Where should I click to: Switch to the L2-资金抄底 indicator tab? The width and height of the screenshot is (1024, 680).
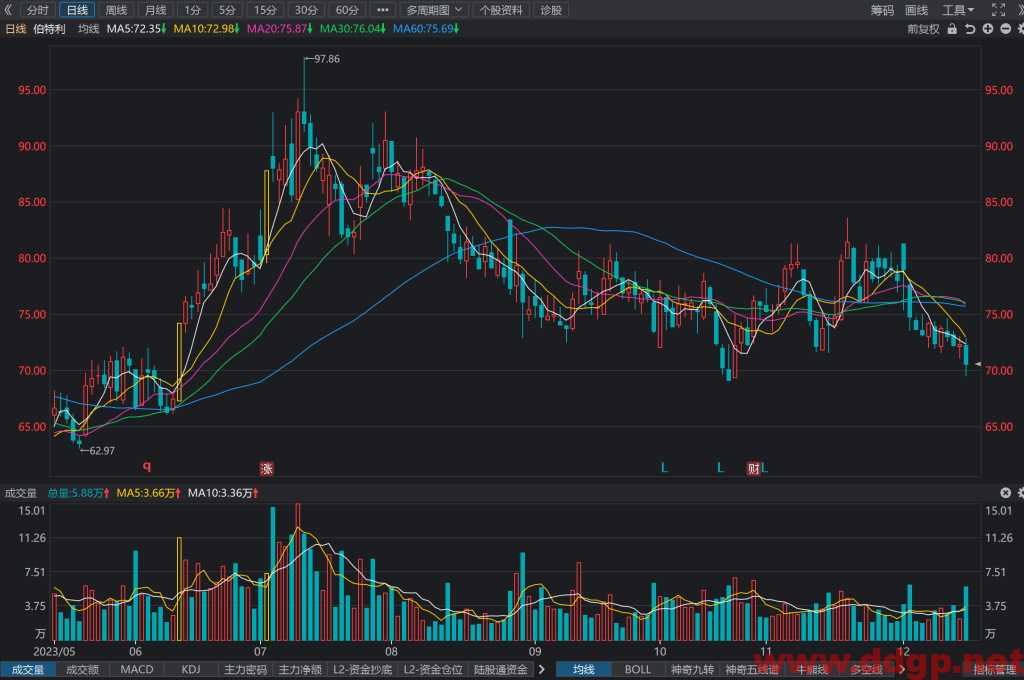362,670
